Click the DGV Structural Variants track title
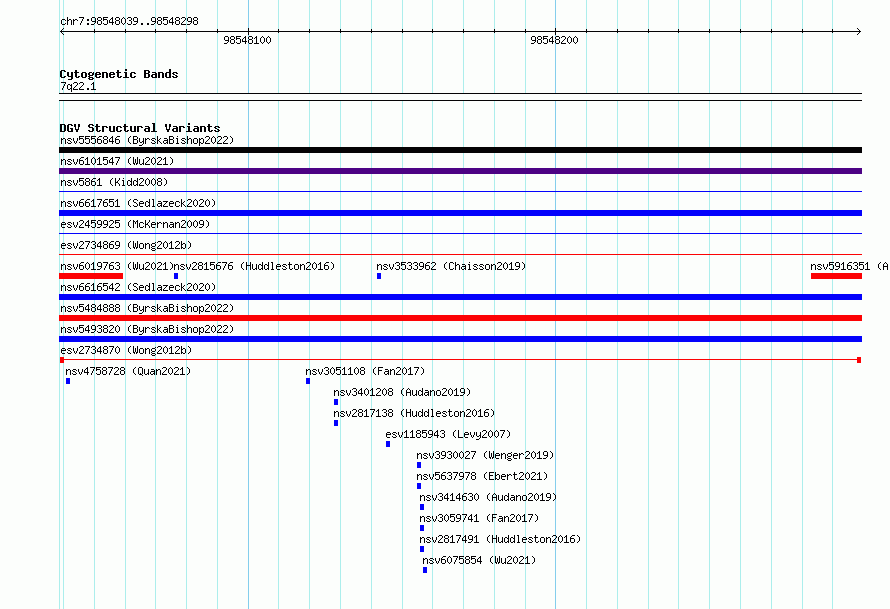The width and height of the screenshot is (890, 609). coord(140,128)
